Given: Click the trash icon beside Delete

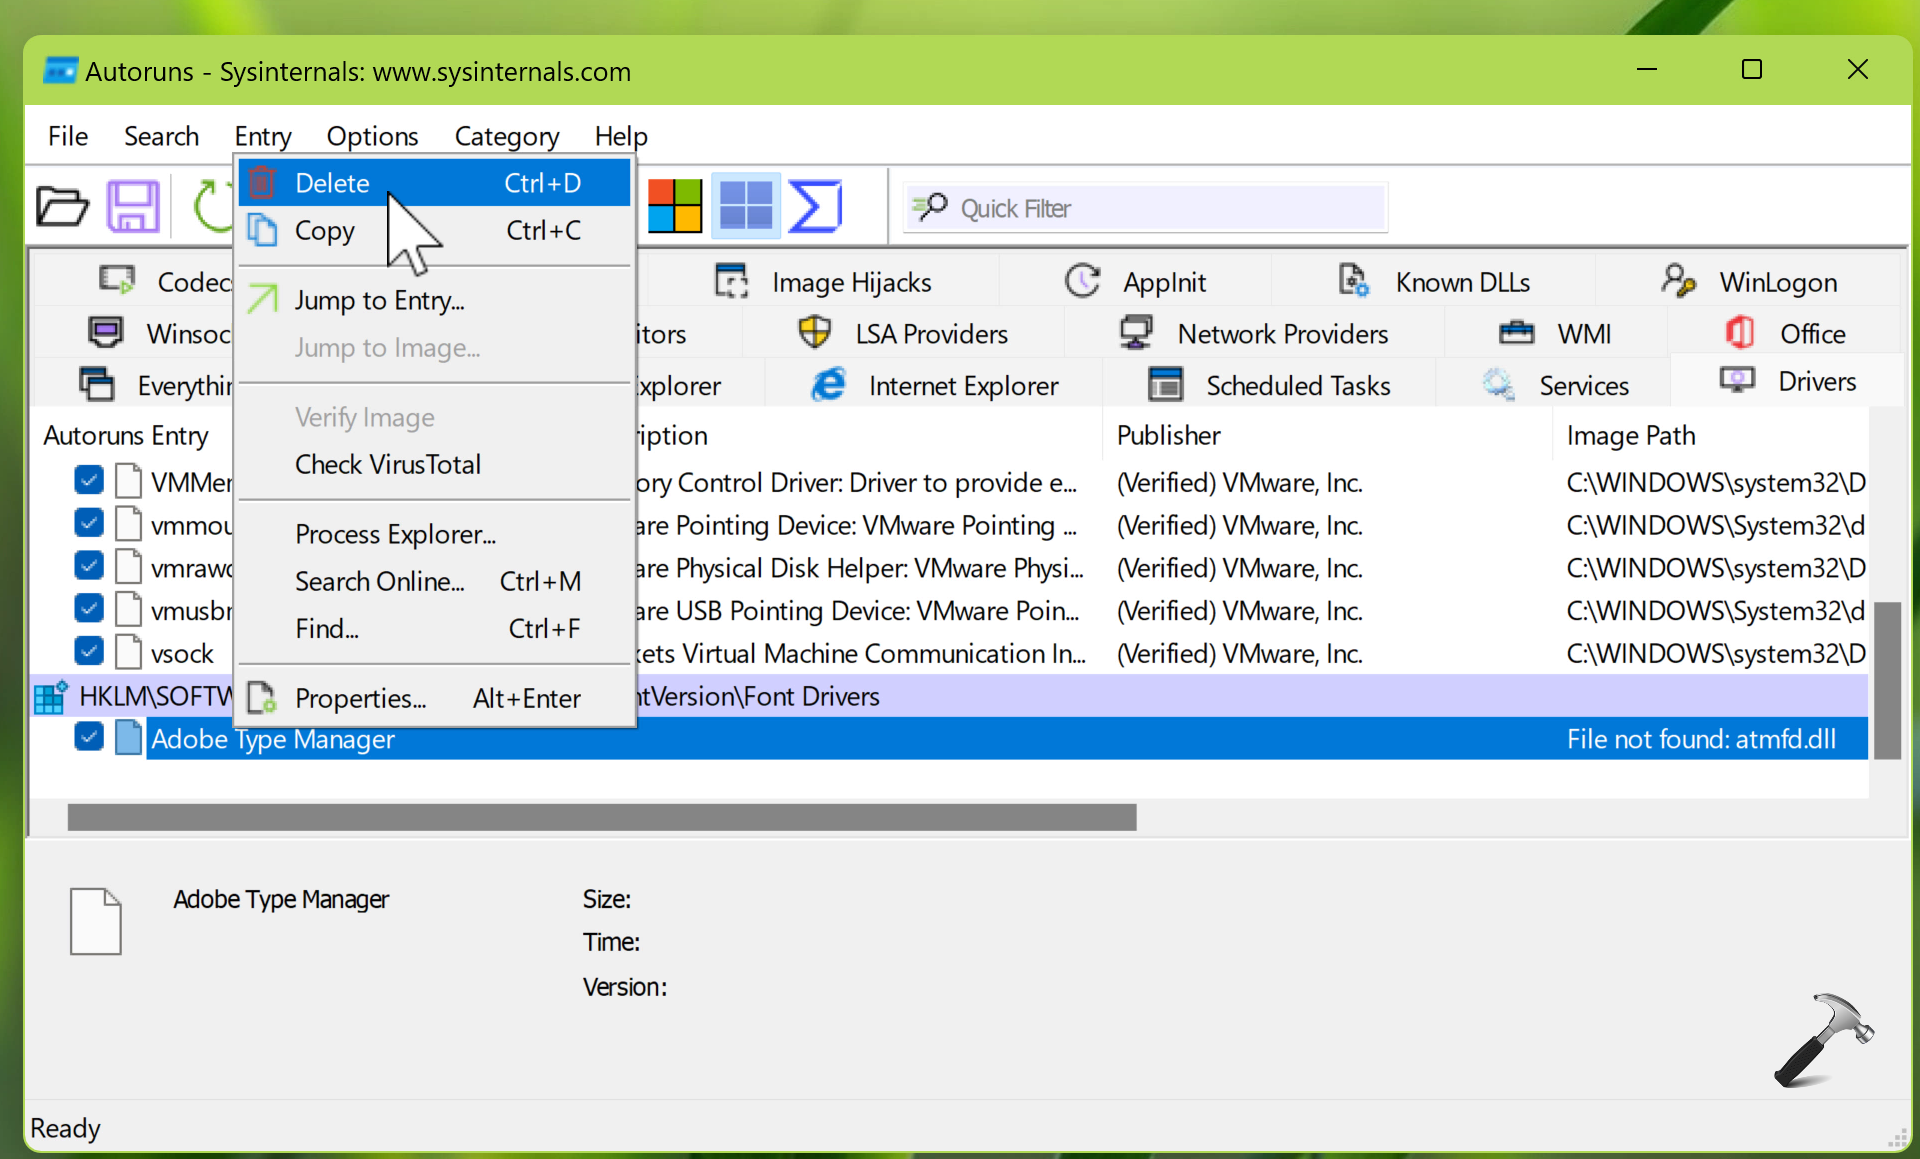Looking at the screenshot, I should point(262,183).
